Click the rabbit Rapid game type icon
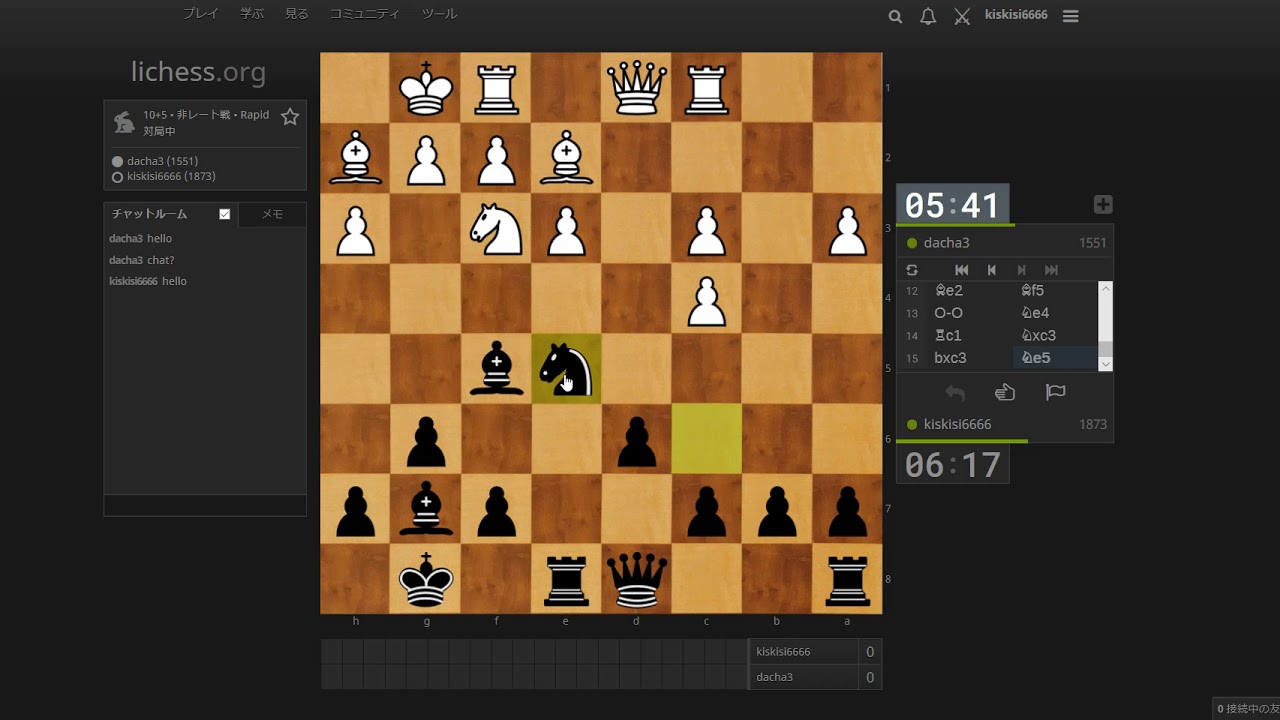 [x=124, y=122]
